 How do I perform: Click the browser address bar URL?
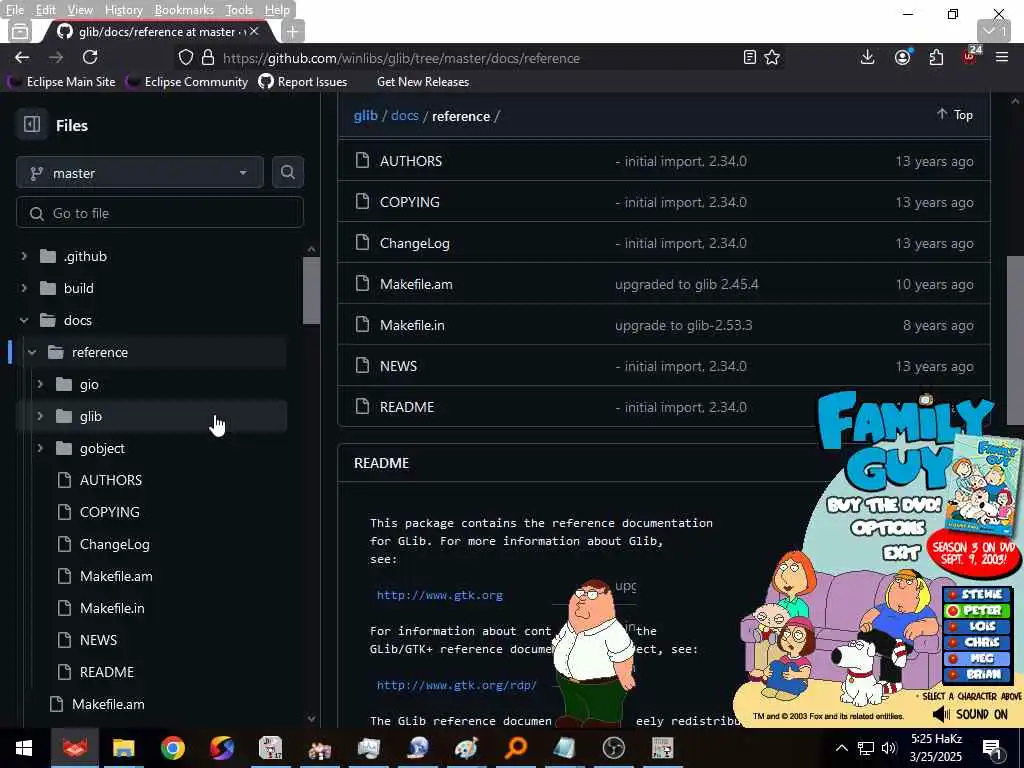[401, 58]
